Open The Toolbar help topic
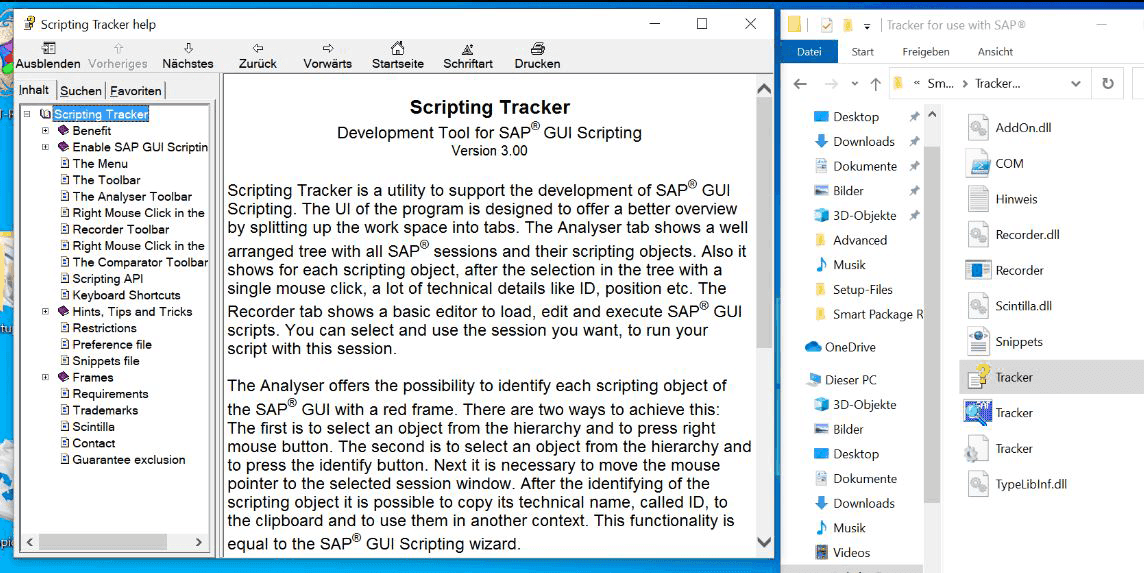This screenshot has height=573, width=1144. (107, 180)
